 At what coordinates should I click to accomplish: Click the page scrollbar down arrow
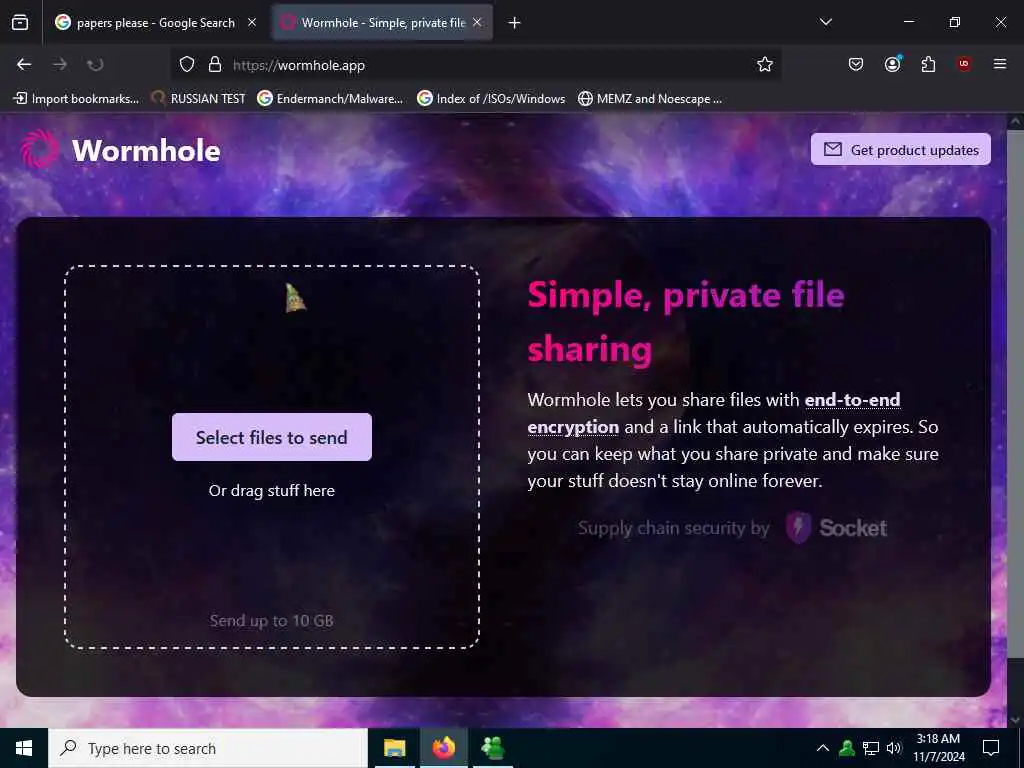tap(1015, 720)
